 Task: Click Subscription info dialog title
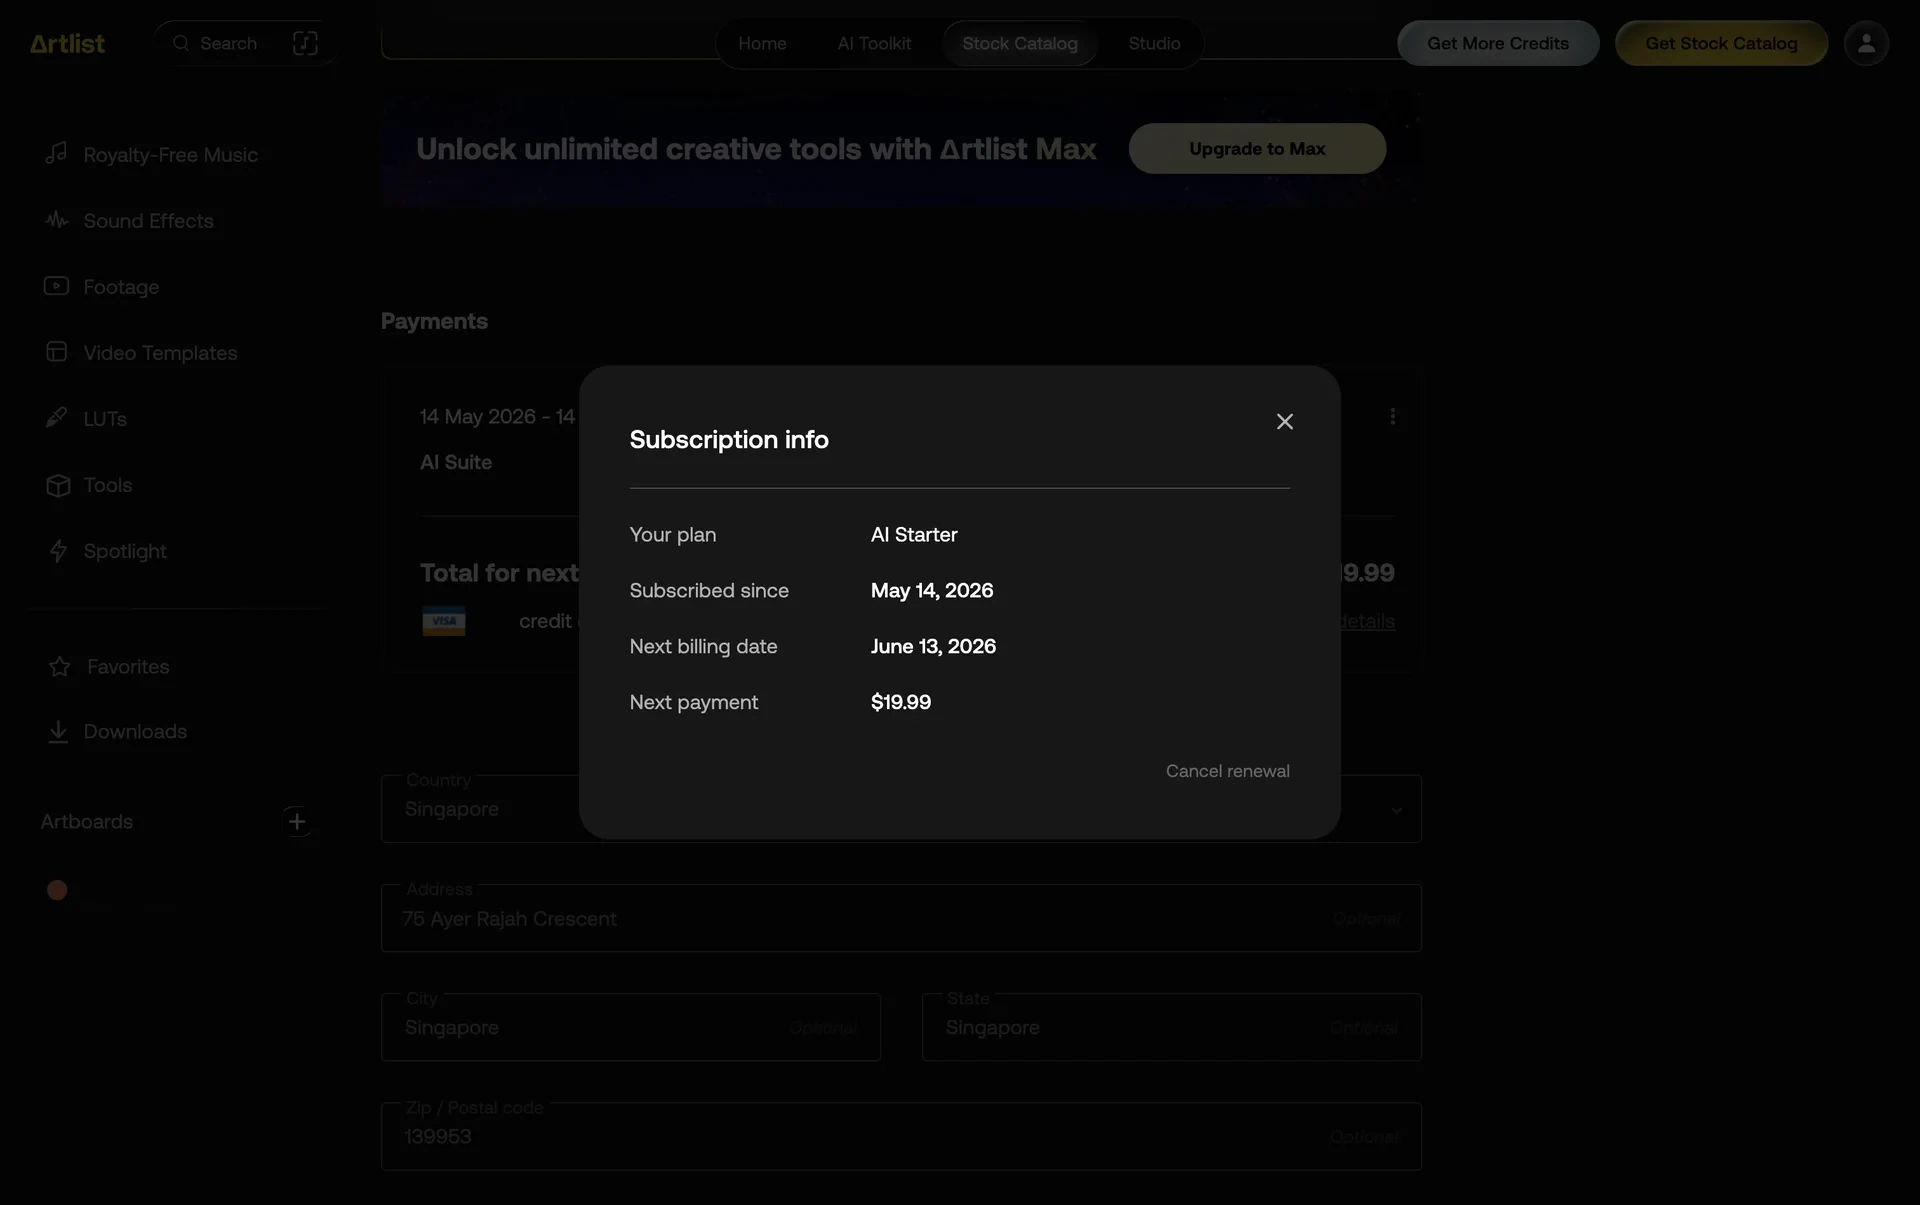(728, 440)
